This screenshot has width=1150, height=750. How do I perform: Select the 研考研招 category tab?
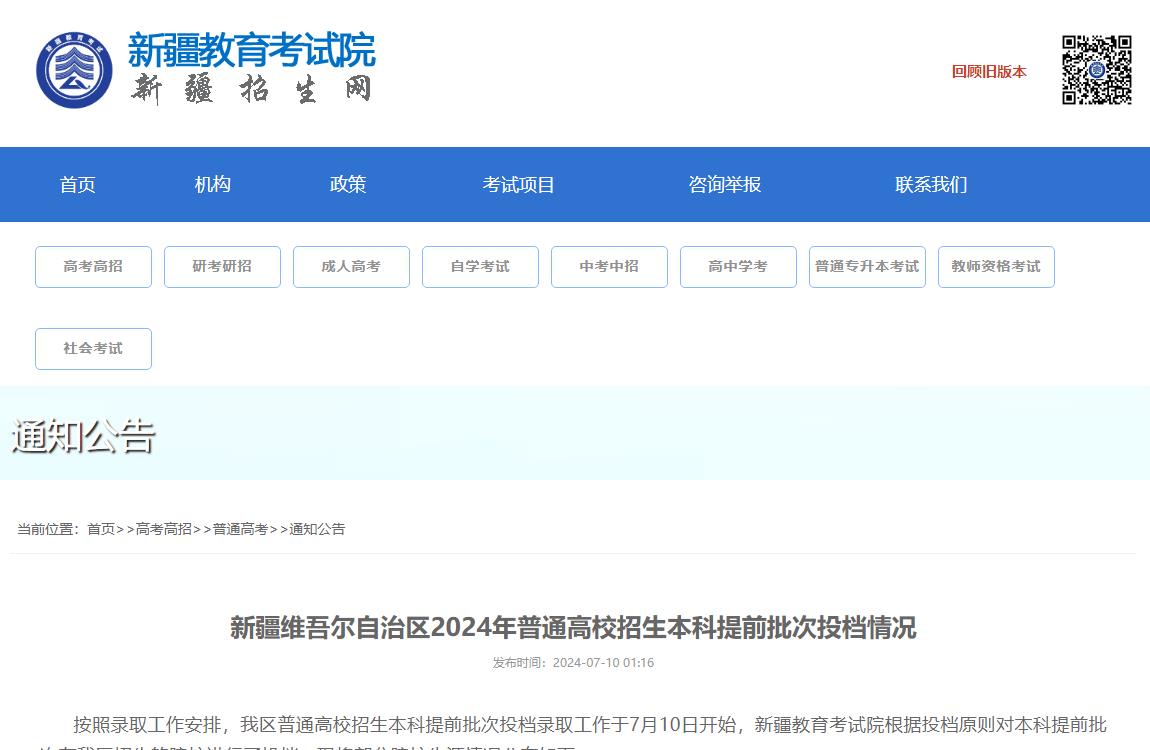pyautogui.click(x=222, y=266)
